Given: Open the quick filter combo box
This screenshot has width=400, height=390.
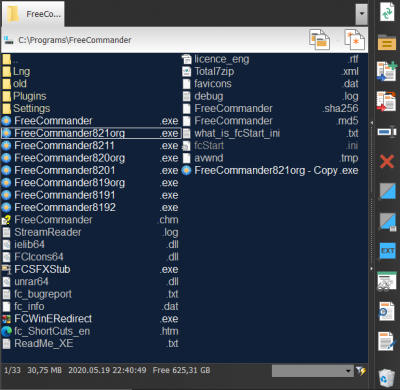Looking at the screenshot, I should (313, 371).
